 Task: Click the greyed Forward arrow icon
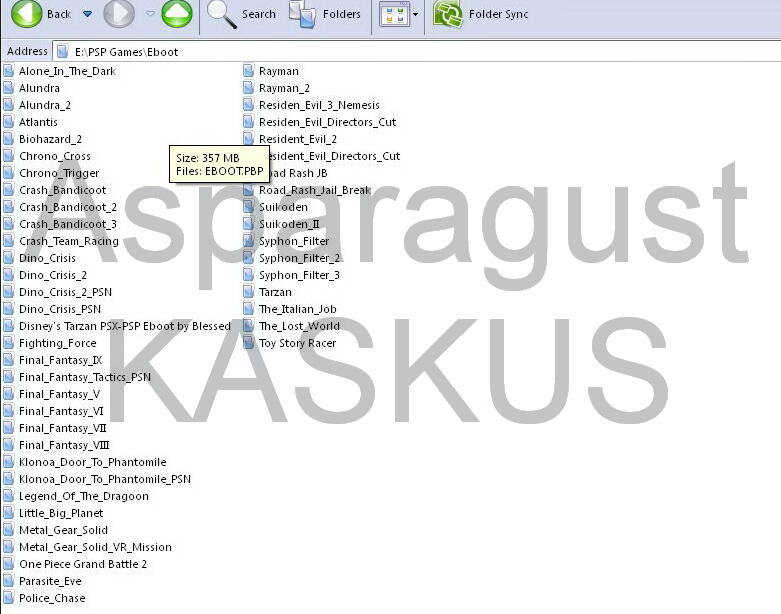119,13
